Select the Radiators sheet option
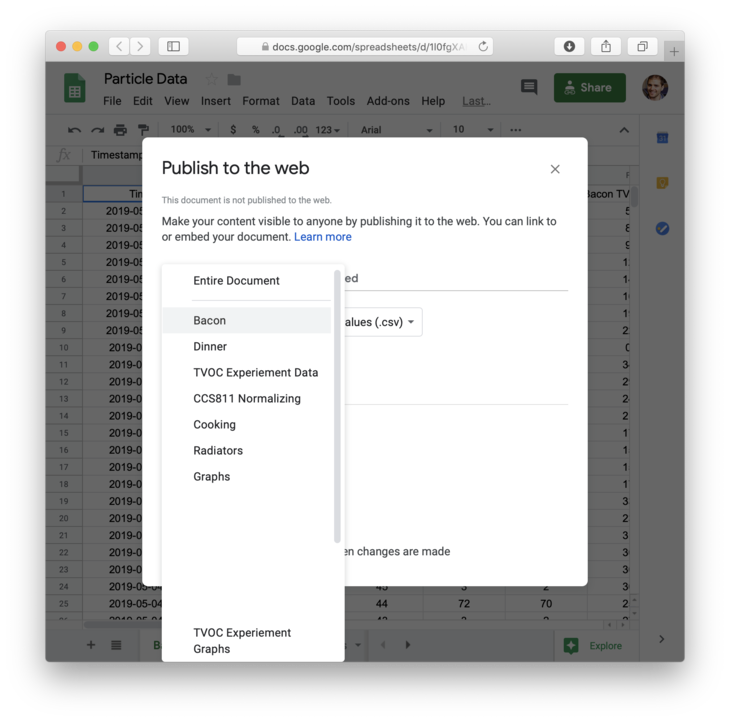This screenshot has height=722, width=730. pyautogui.click(x=218, y=451)
